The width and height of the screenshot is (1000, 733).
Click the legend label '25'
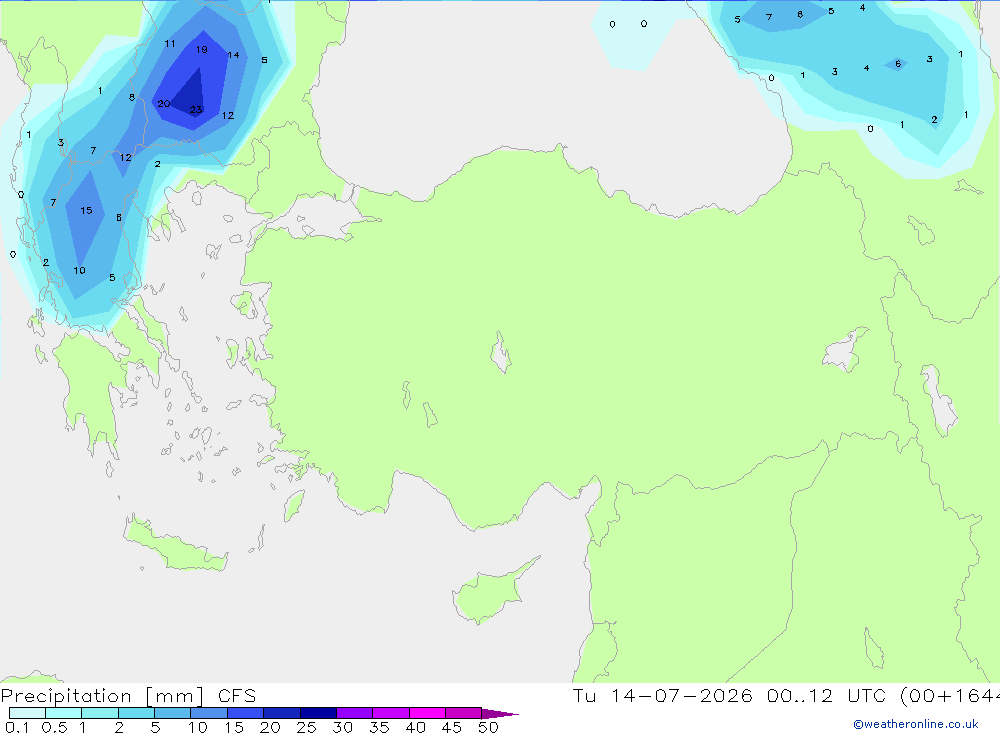point(306,727)
